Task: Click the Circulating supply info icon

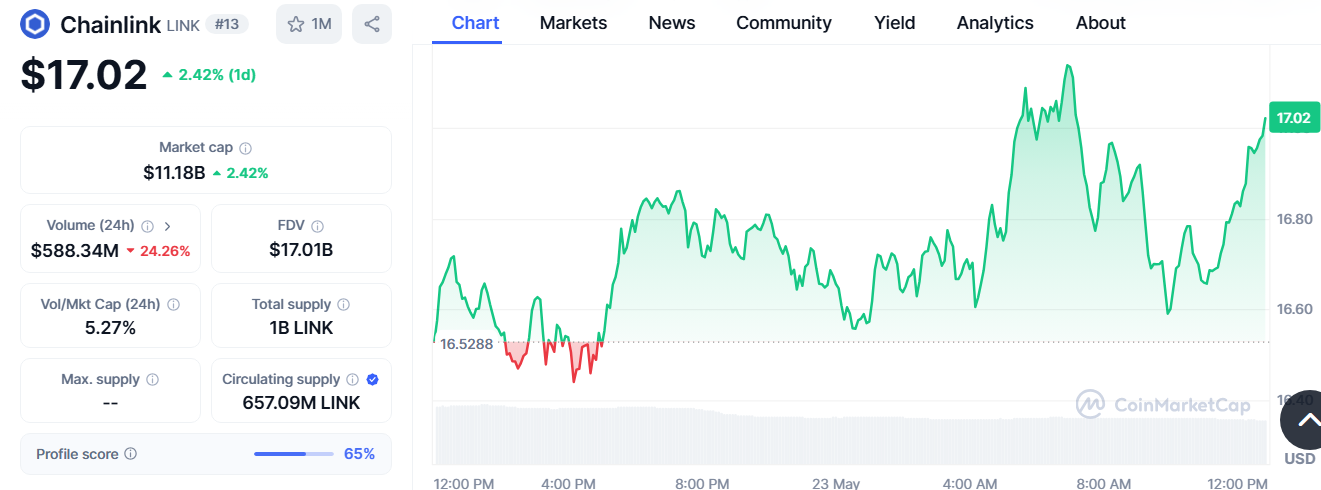Action: point(351,380)
